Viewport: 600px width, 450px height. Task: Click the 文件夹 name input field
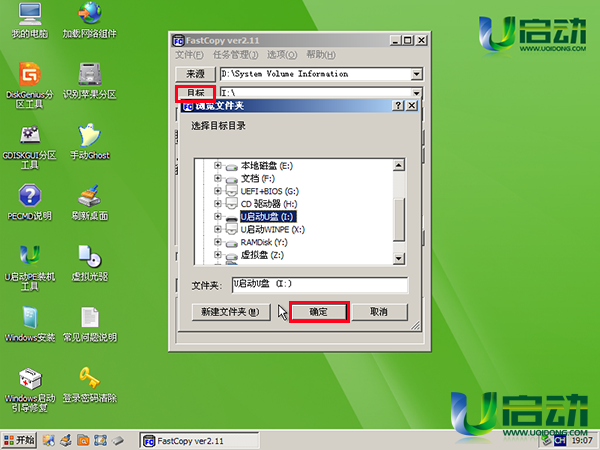tap(320, 285)
